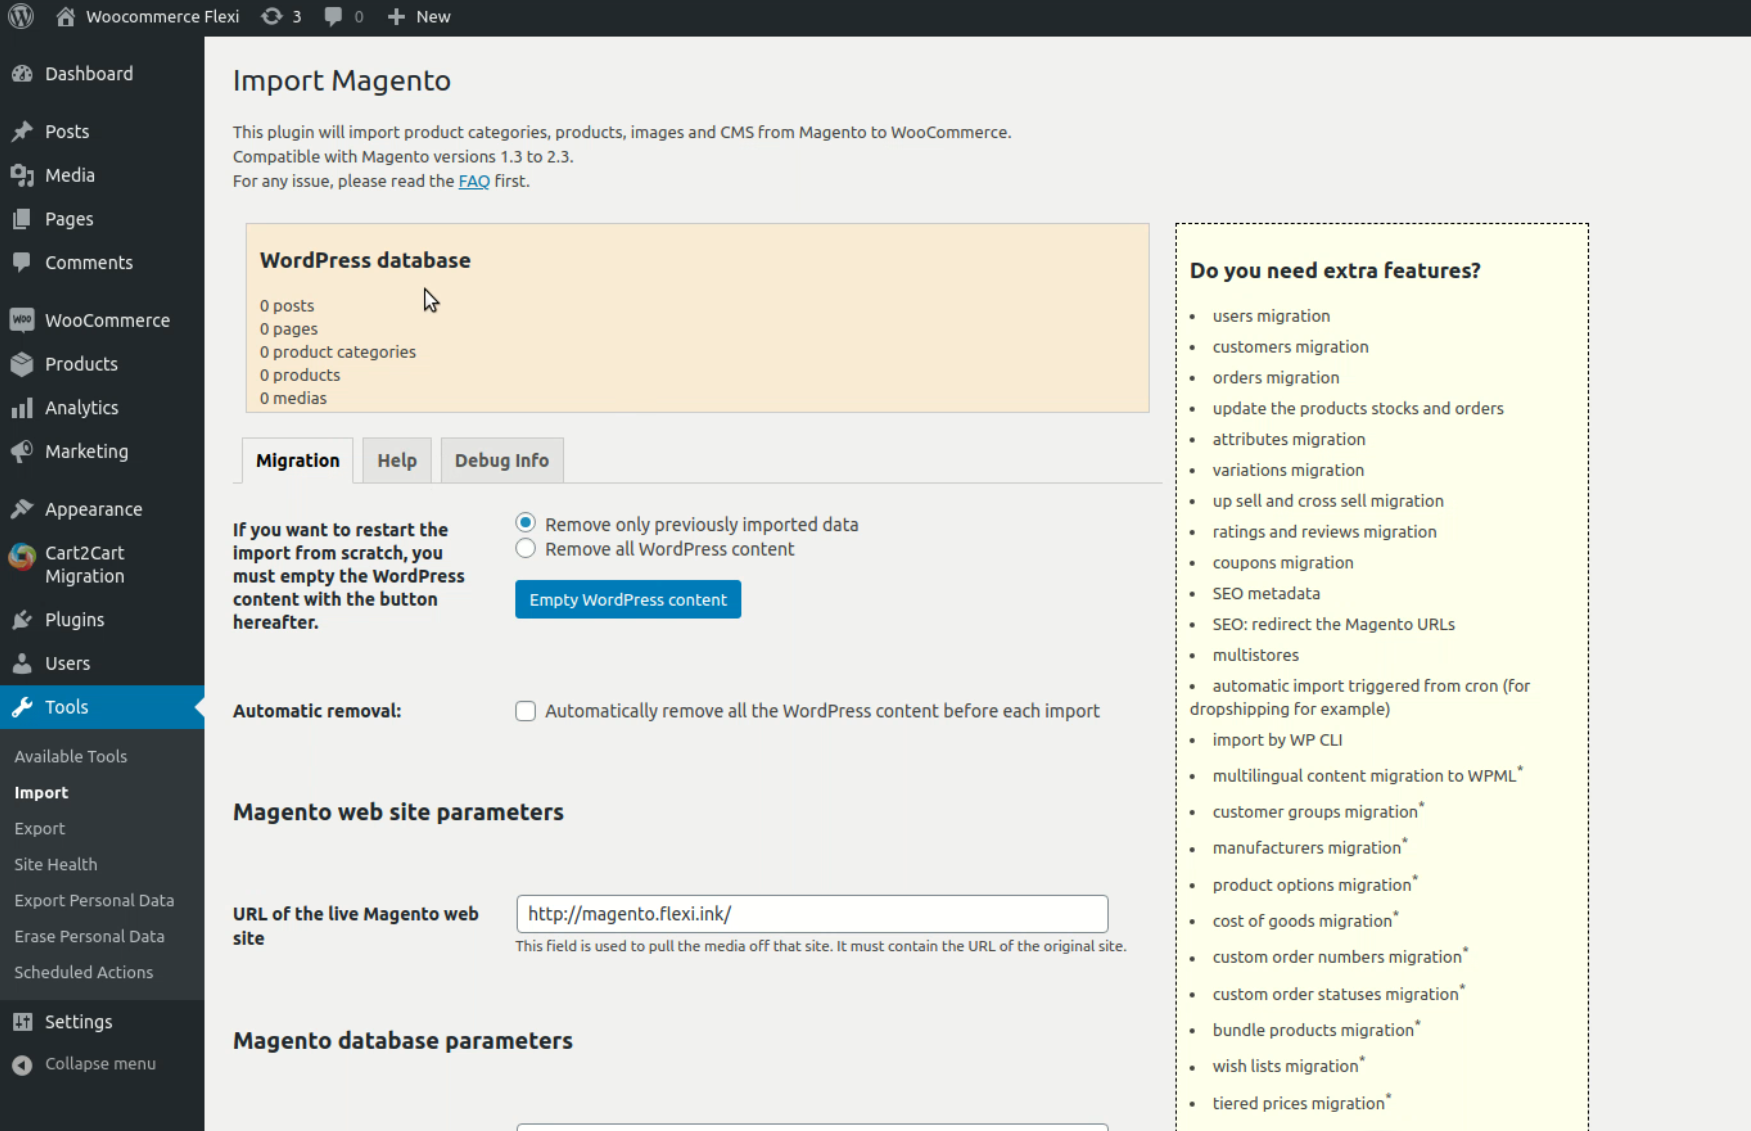1751x1131 pixels.
Task: Switch to the Help tab
Action: pos(397,460)
